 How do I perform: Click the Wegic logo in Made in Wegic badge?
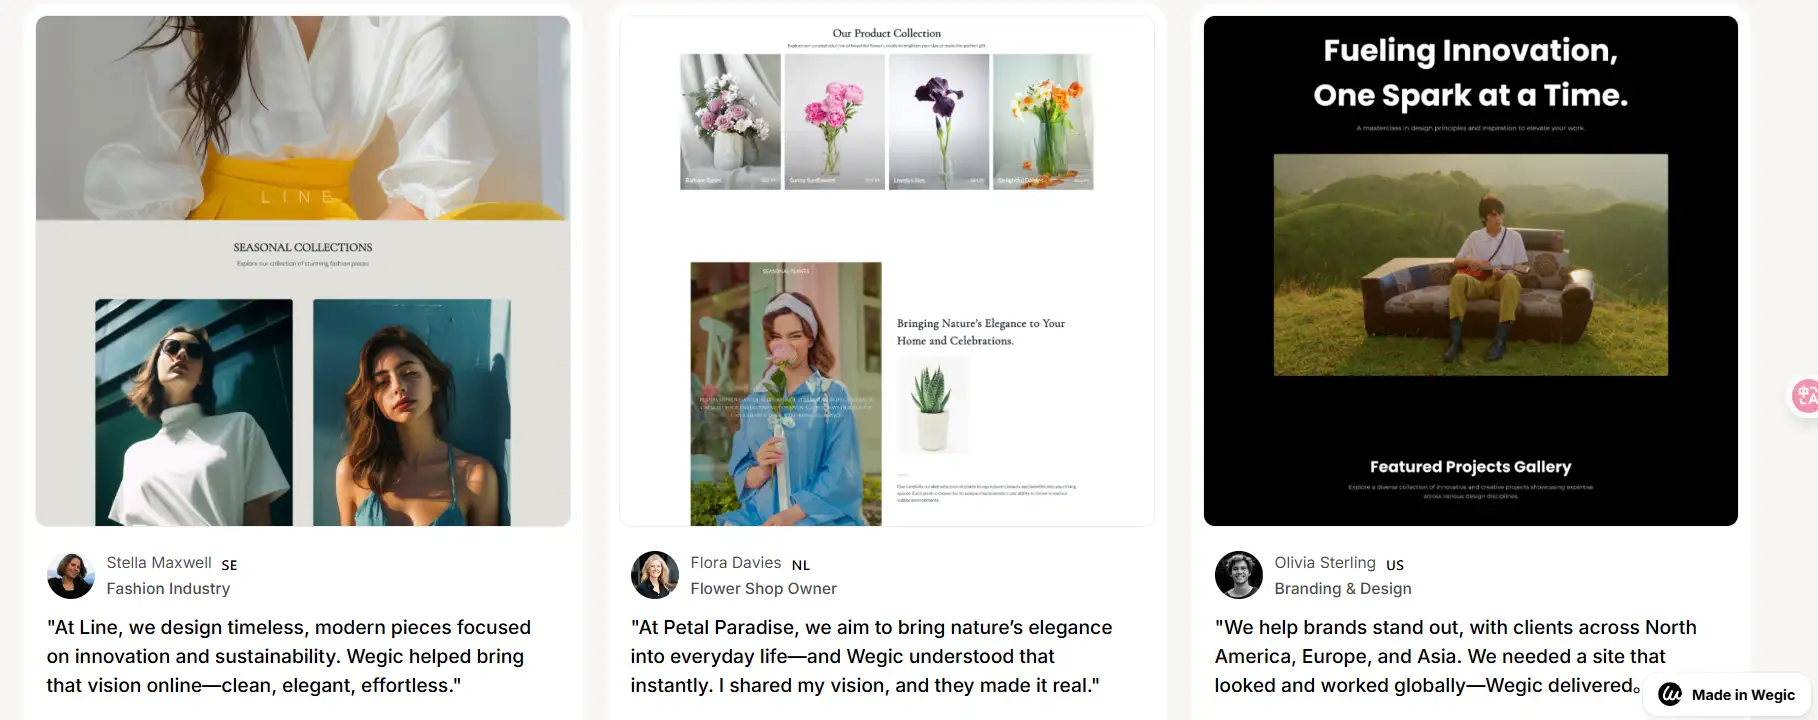1670,694
